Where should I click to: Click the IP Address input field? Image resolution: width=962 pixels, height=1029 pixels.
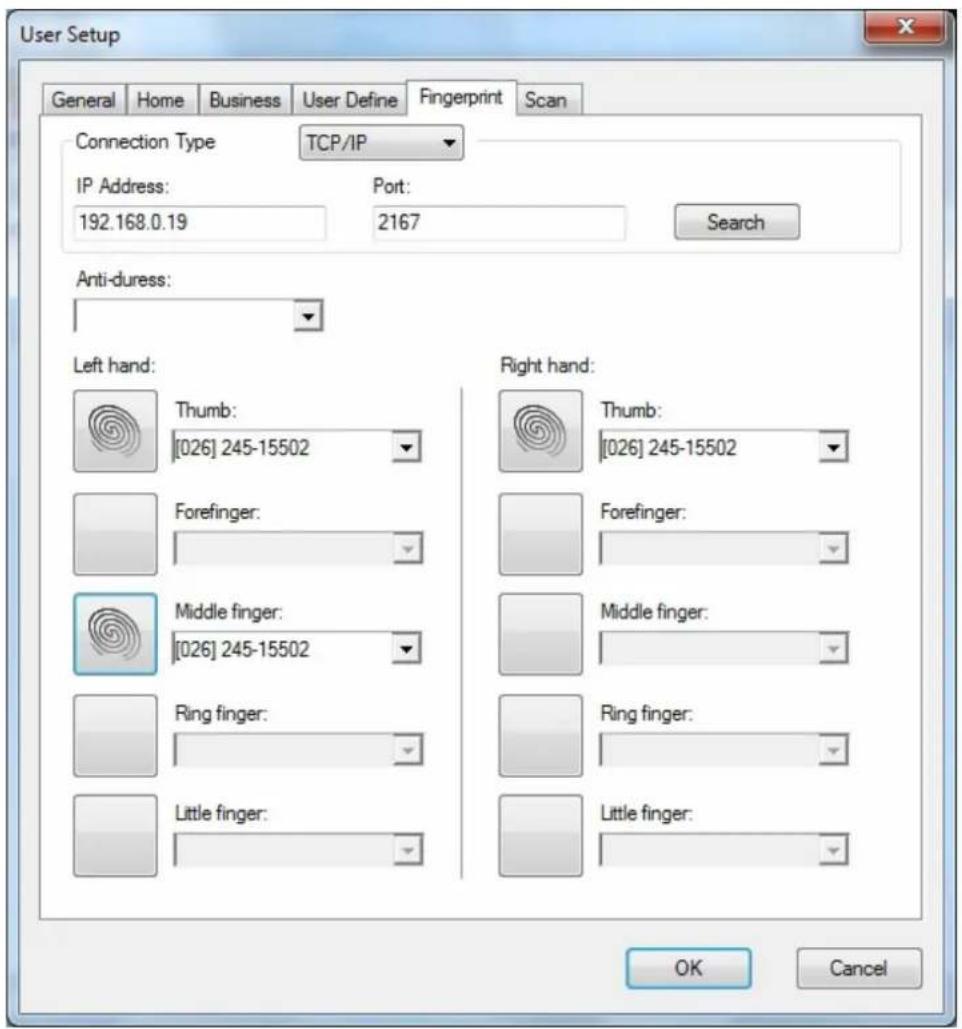199,222
